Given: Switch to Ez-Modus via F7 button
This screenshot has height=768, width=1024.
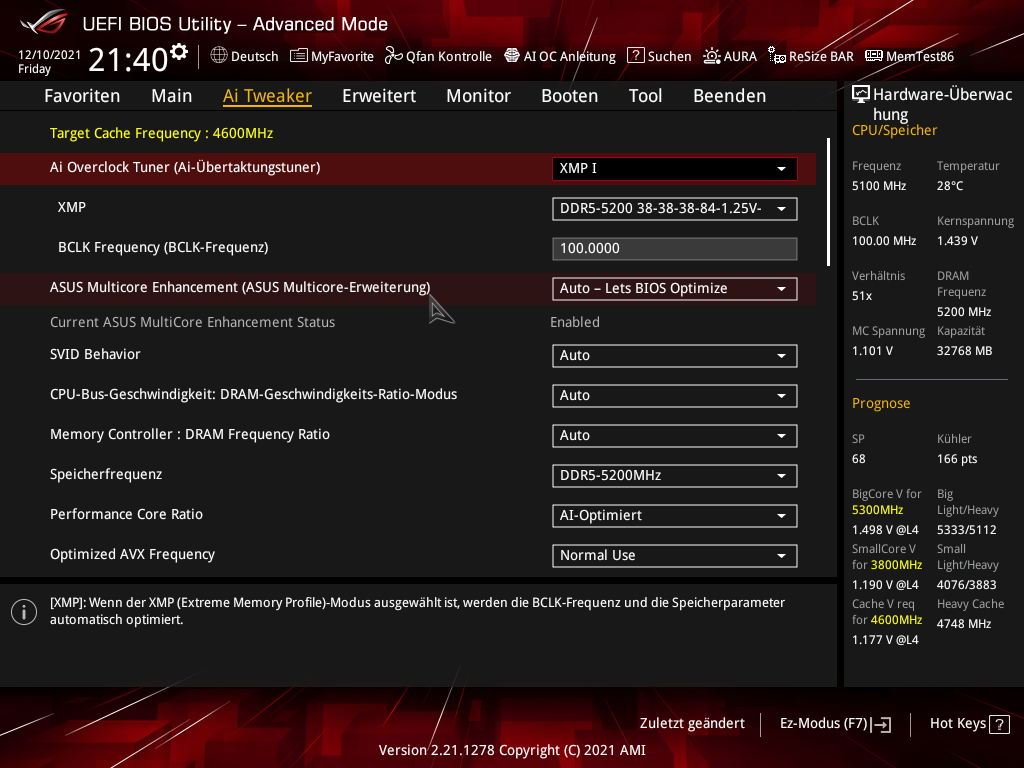Looking at the screenshot, I should 834,723.
